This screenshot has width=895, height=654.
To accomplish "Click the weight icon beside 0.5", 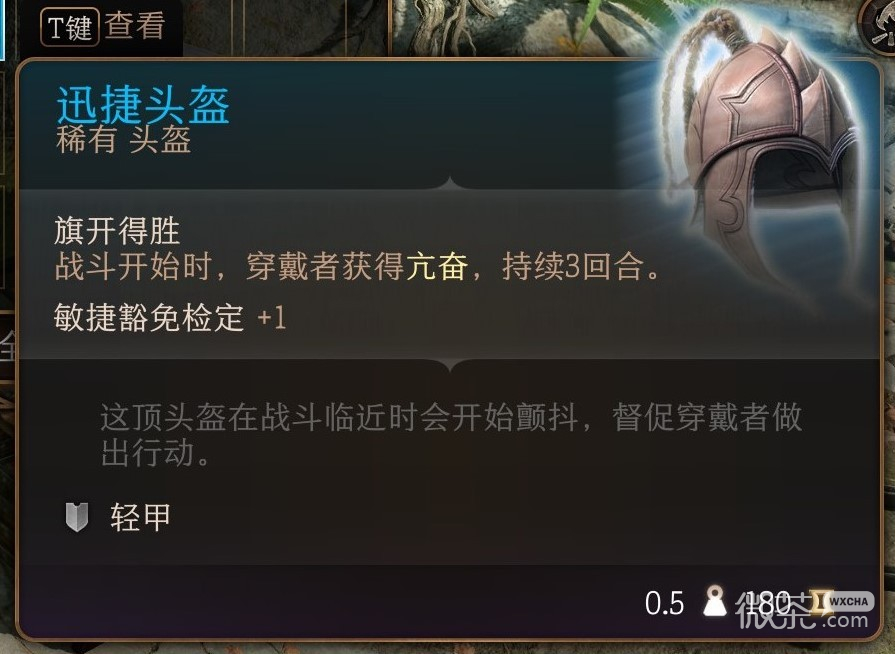I will click(715, 601).
